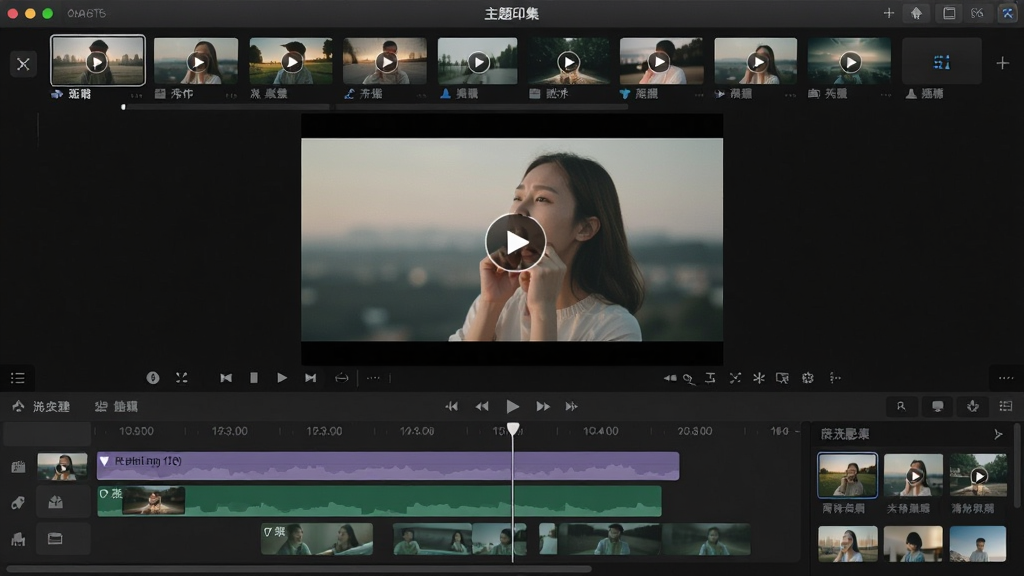Collapse the purple audio clip's disclosure triangle
1024x576 pixels.
104,461
